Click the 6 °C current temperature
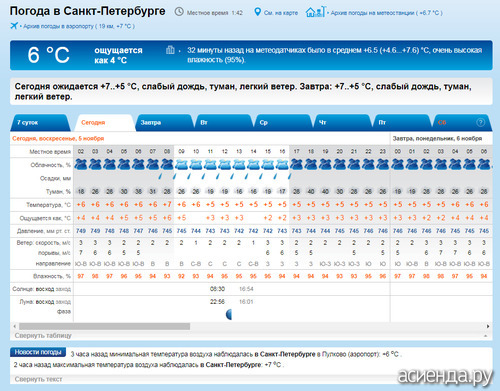Image resolution: width=500 pixels, height=391 pixels. pos(48,55)
